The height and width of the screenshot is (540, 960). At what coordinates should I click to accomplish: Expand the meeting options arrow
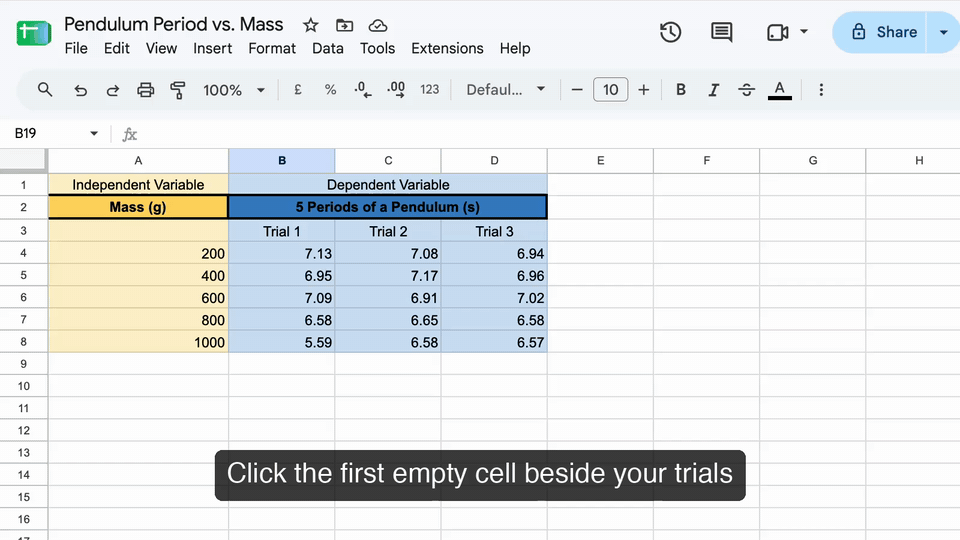804,32
